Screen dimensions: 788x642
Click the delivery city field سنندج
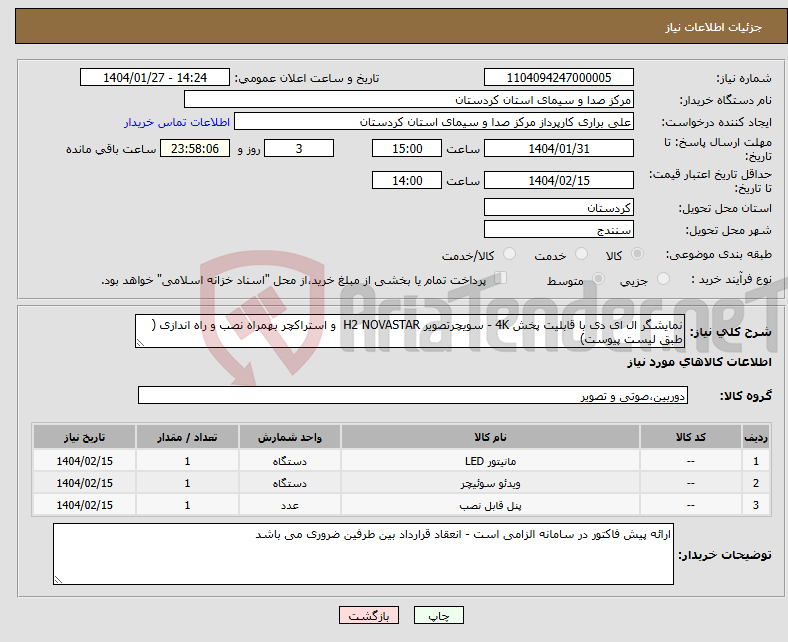pos(559,229)
